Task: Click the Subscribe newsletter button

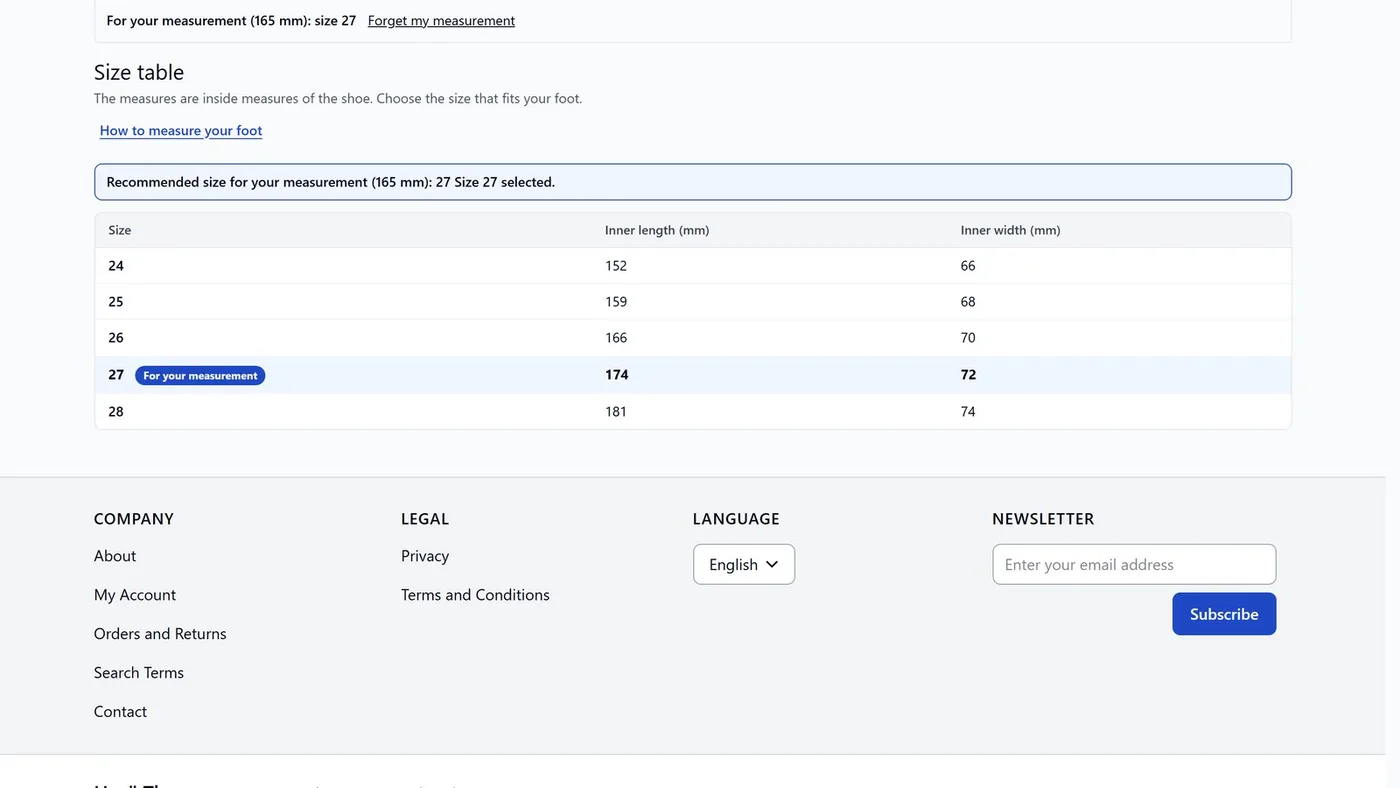Action: (1224, 614)
